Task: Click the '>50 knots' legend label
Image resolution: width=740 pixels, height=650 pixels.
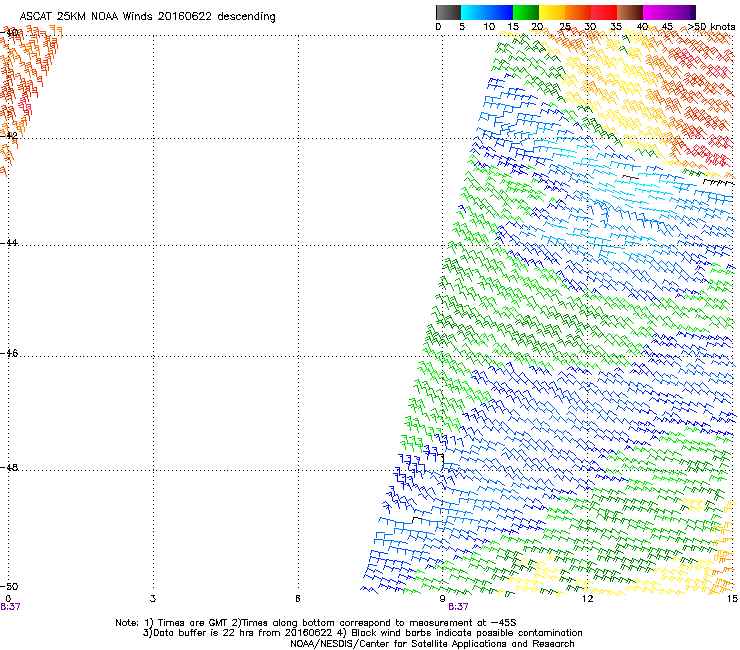Action: pos(712,27)
